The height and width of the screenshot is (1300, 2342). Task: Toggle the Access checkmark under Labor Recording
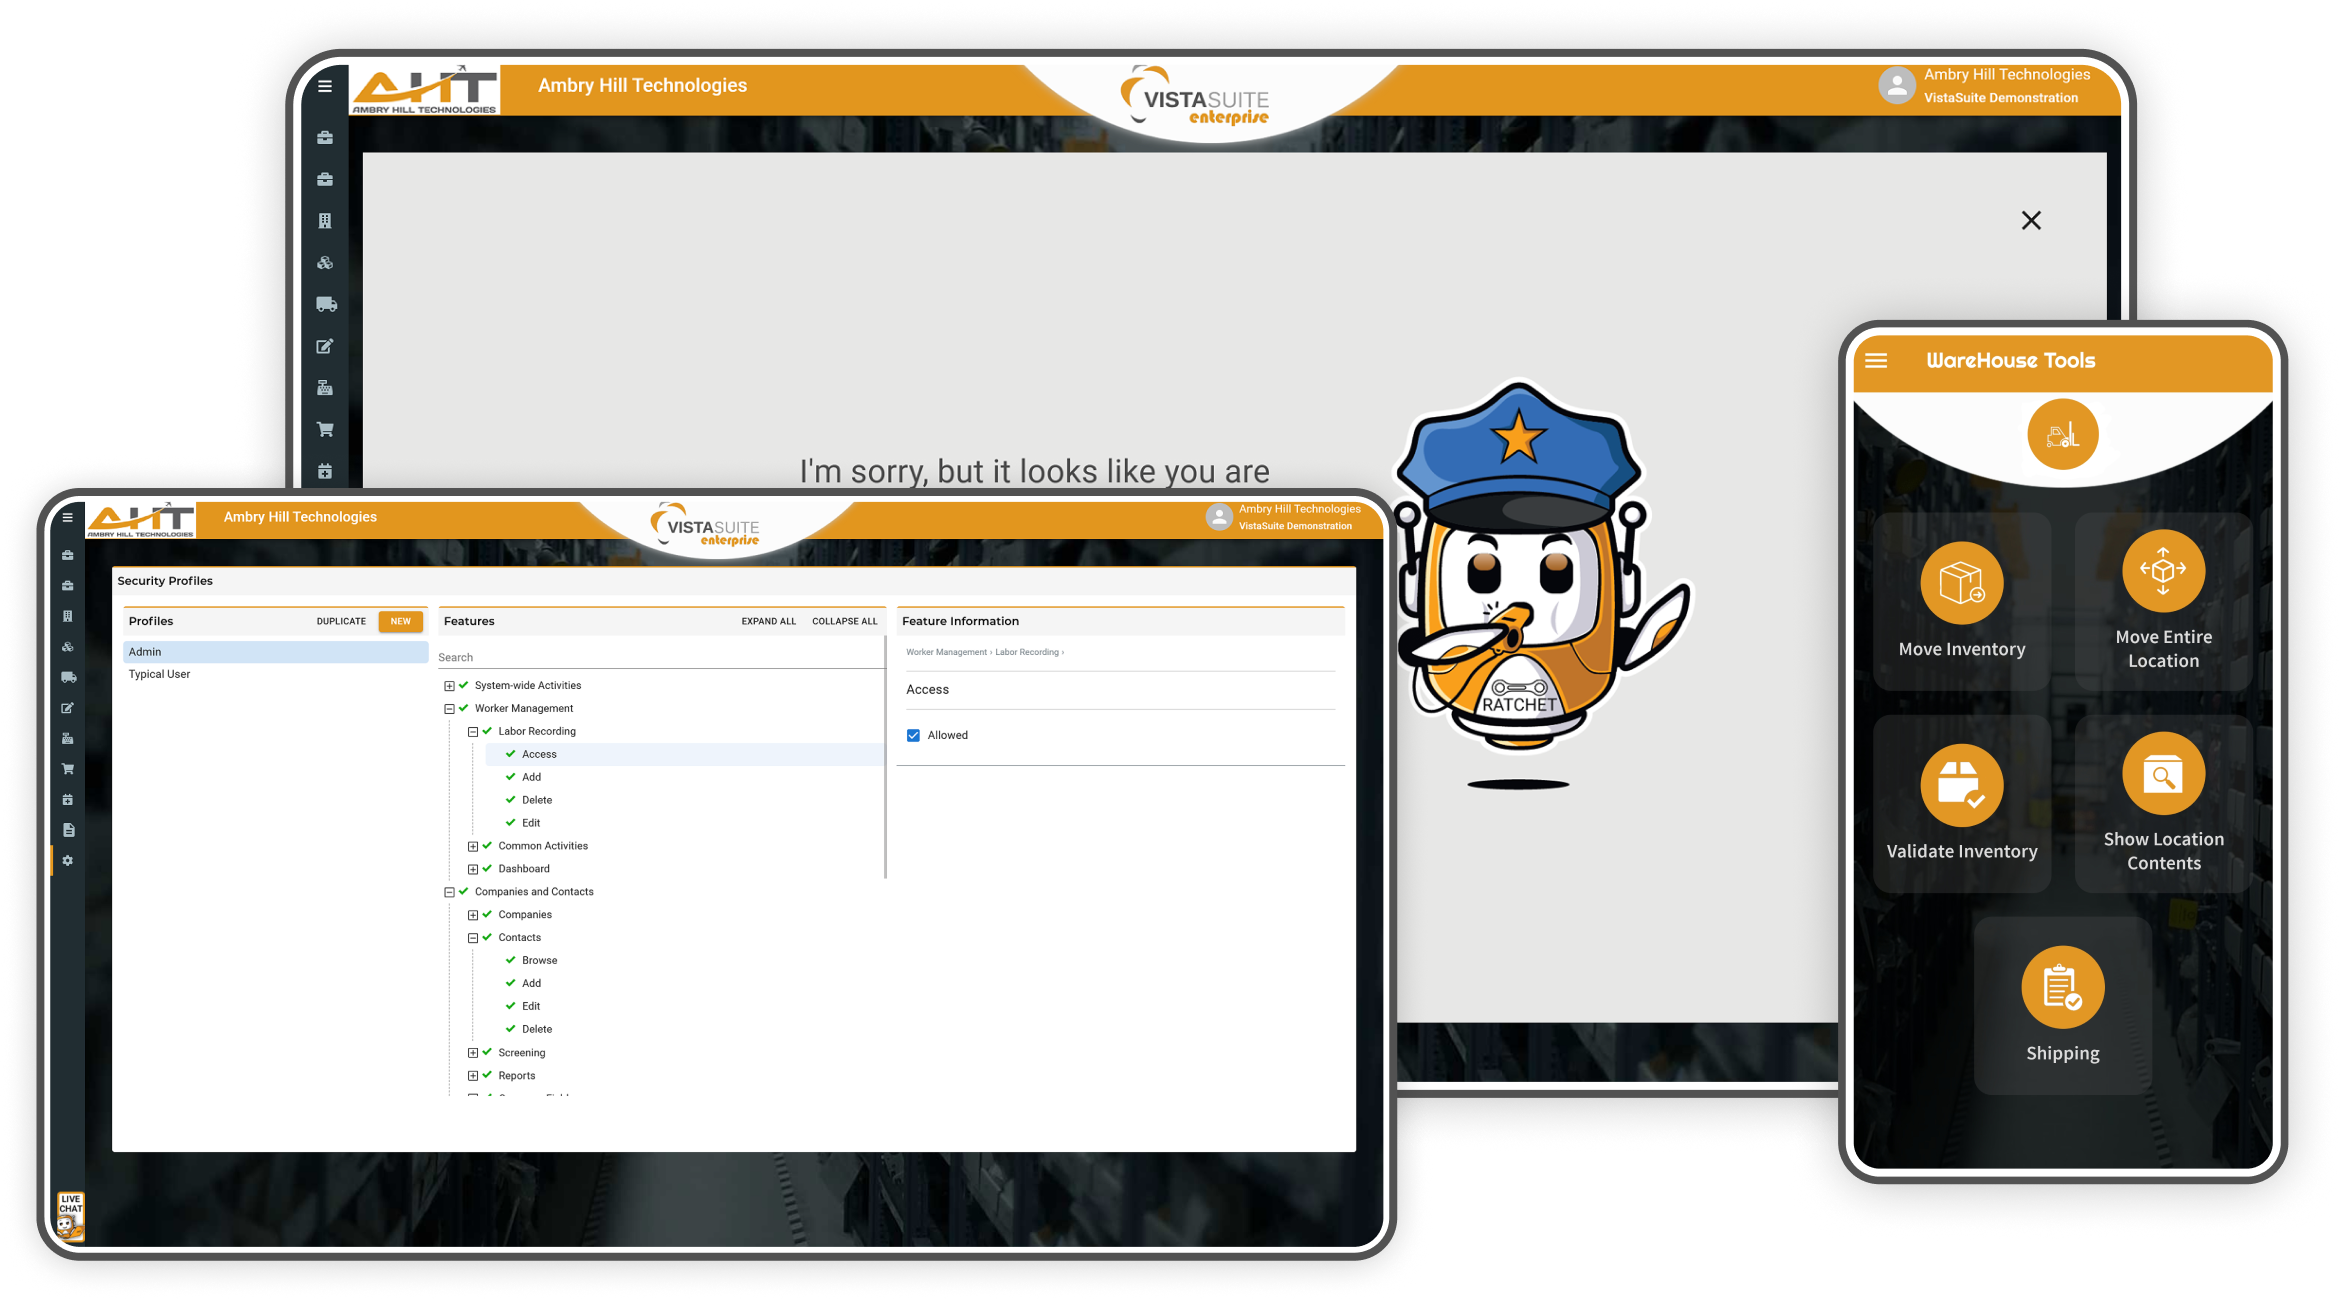pos(512,754)
